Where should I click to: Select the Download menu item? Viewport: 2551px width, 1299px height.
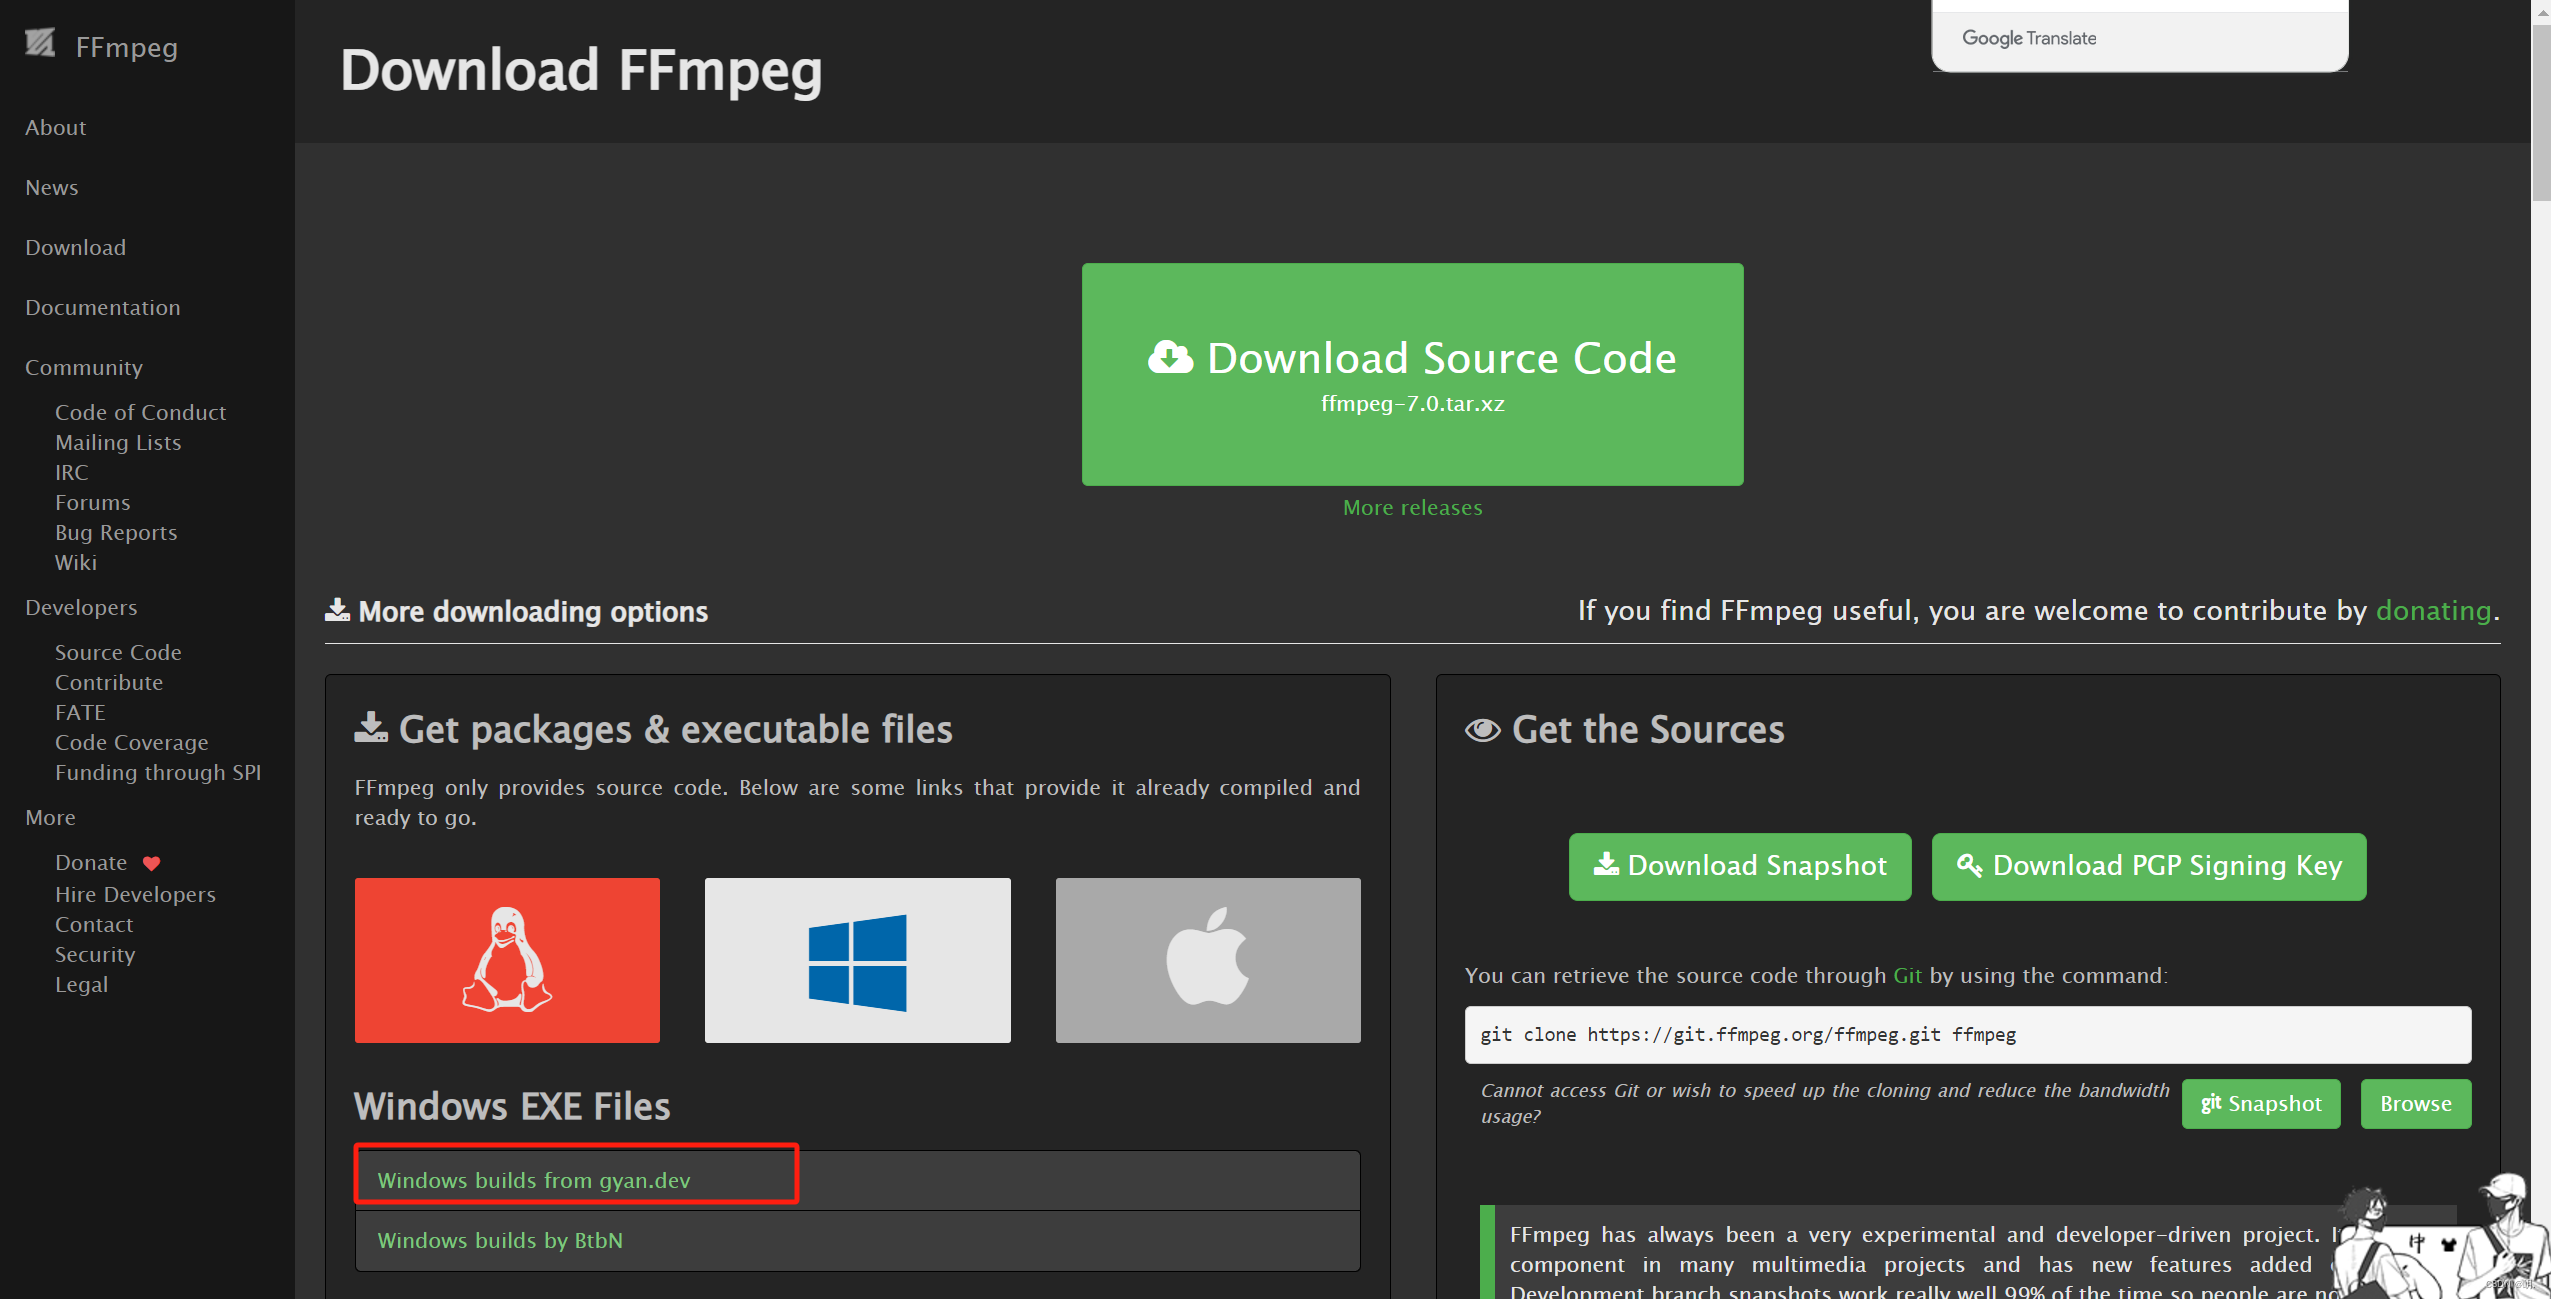(x=75, y=247)
